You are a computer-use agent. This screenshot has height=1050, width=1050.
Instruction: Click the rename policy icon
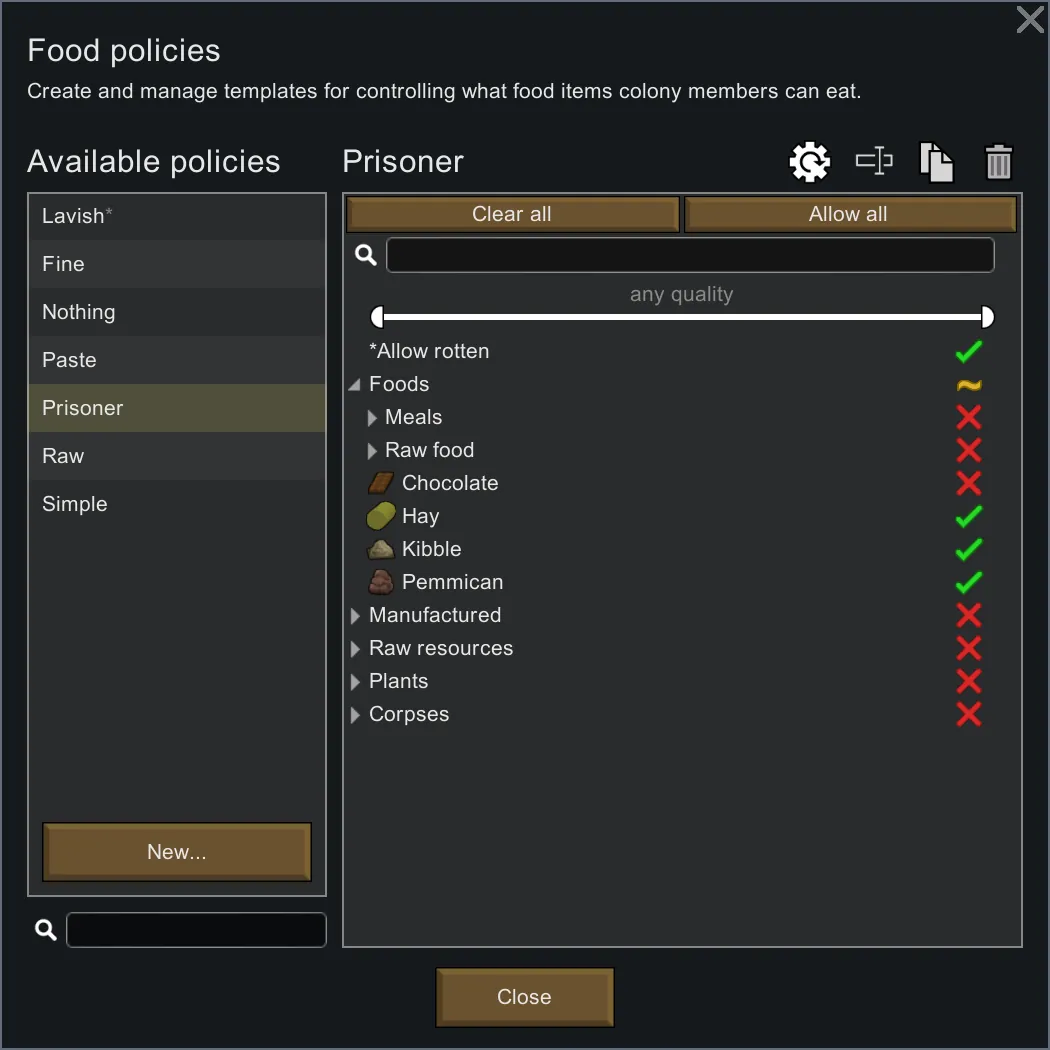tap(874, 162)
